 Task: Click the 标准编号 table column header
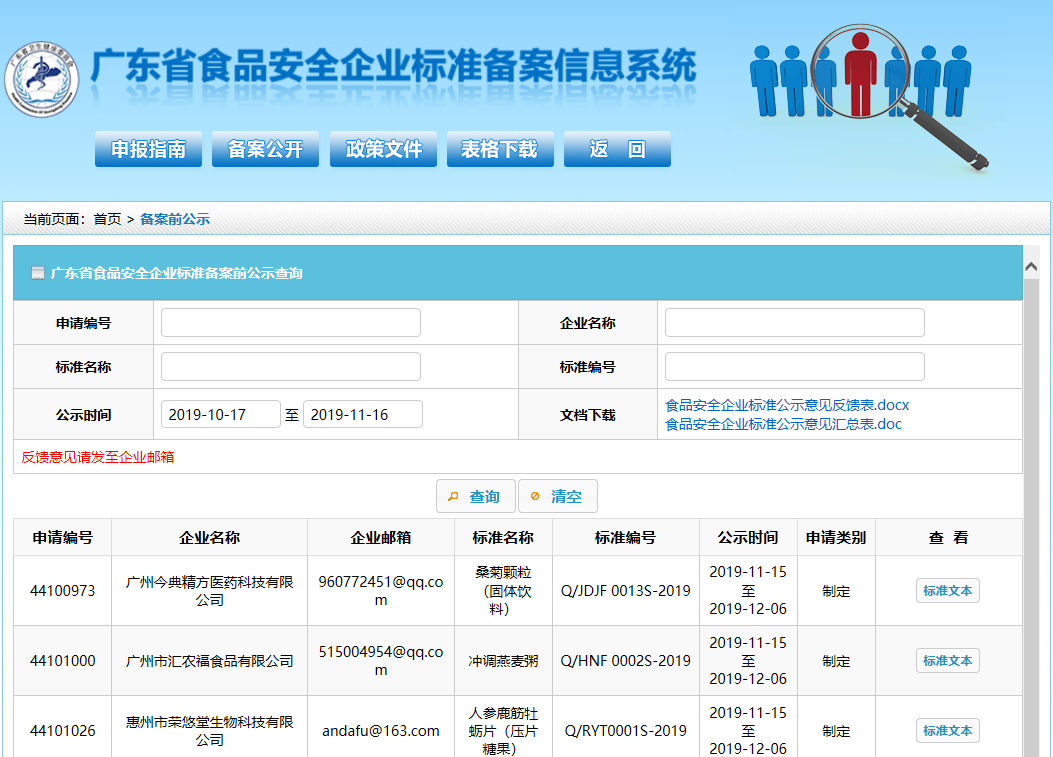[x=625, y=537]
